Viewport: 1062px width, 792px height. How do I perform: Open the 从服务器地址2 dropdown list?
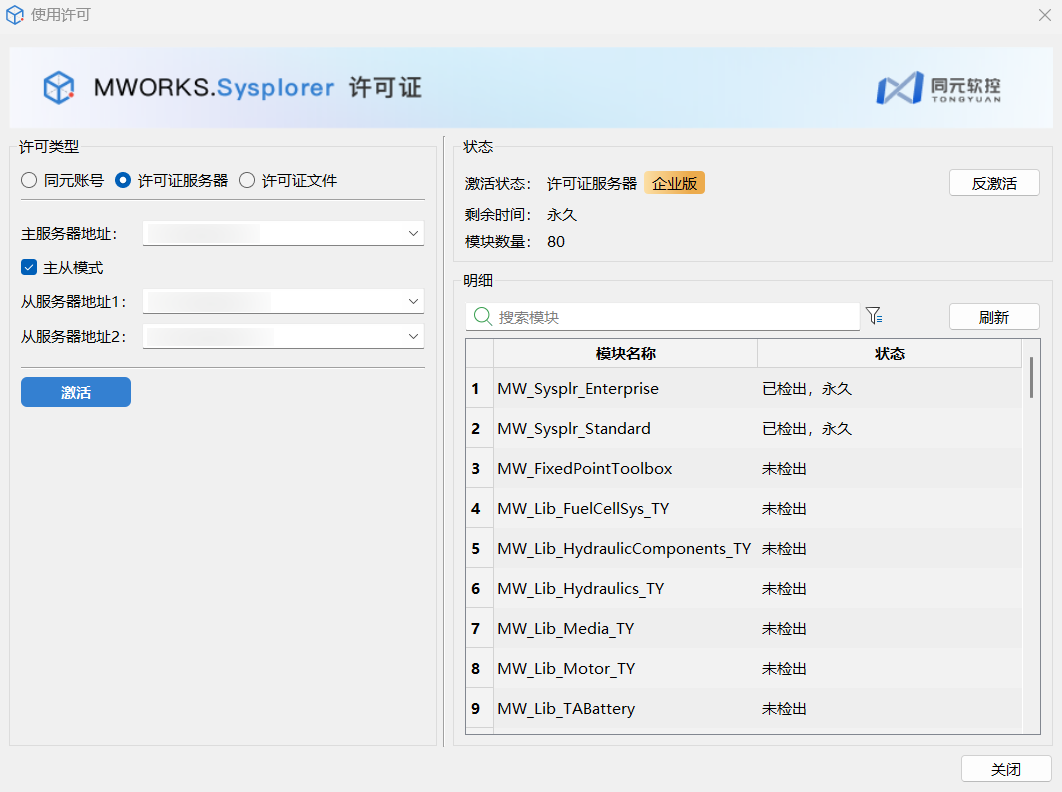click(413, 336)
